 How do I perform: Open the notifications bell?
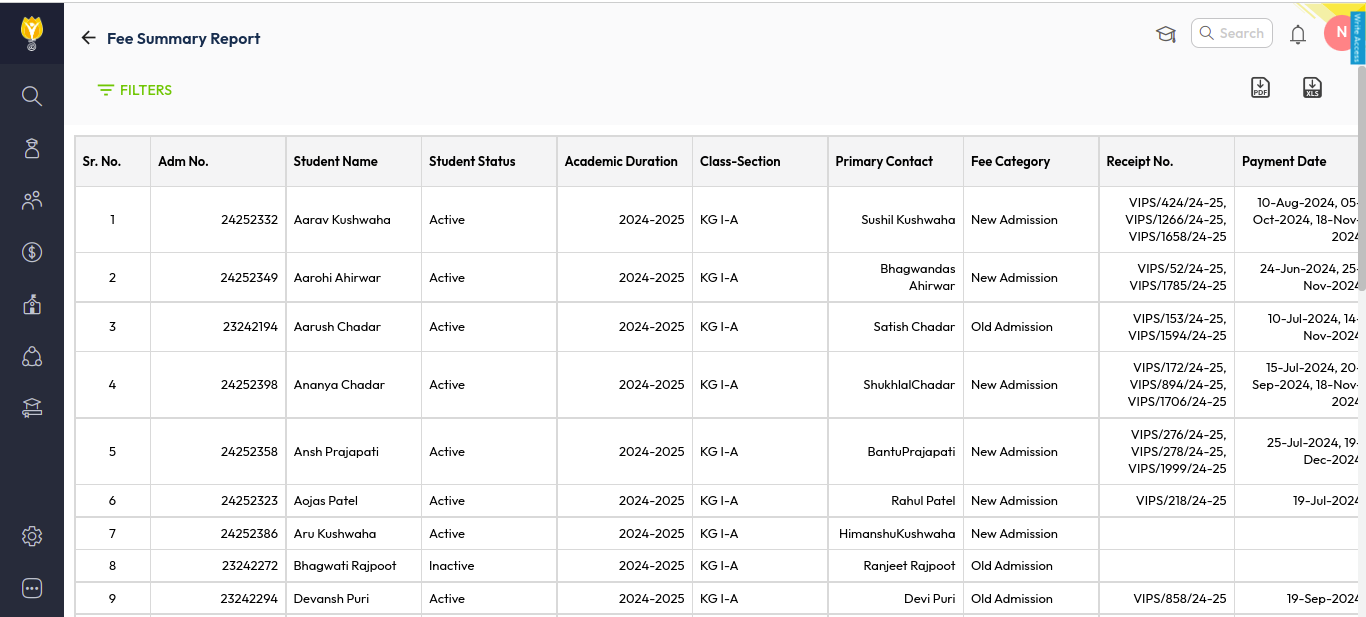point(1298,35)
